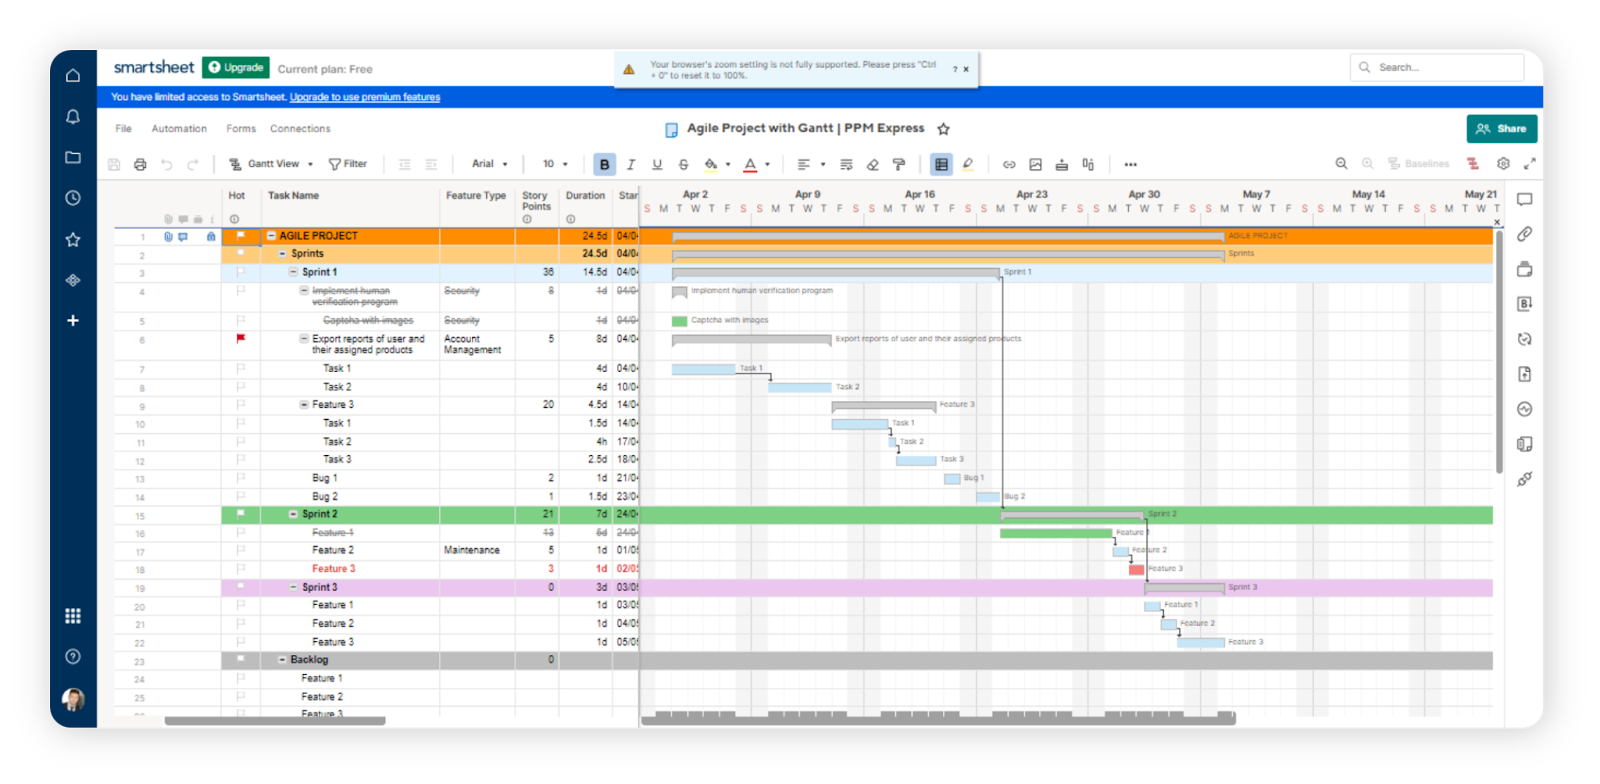
Task: Toggle favorite star for sheet title
Action: tap(943, 128)
